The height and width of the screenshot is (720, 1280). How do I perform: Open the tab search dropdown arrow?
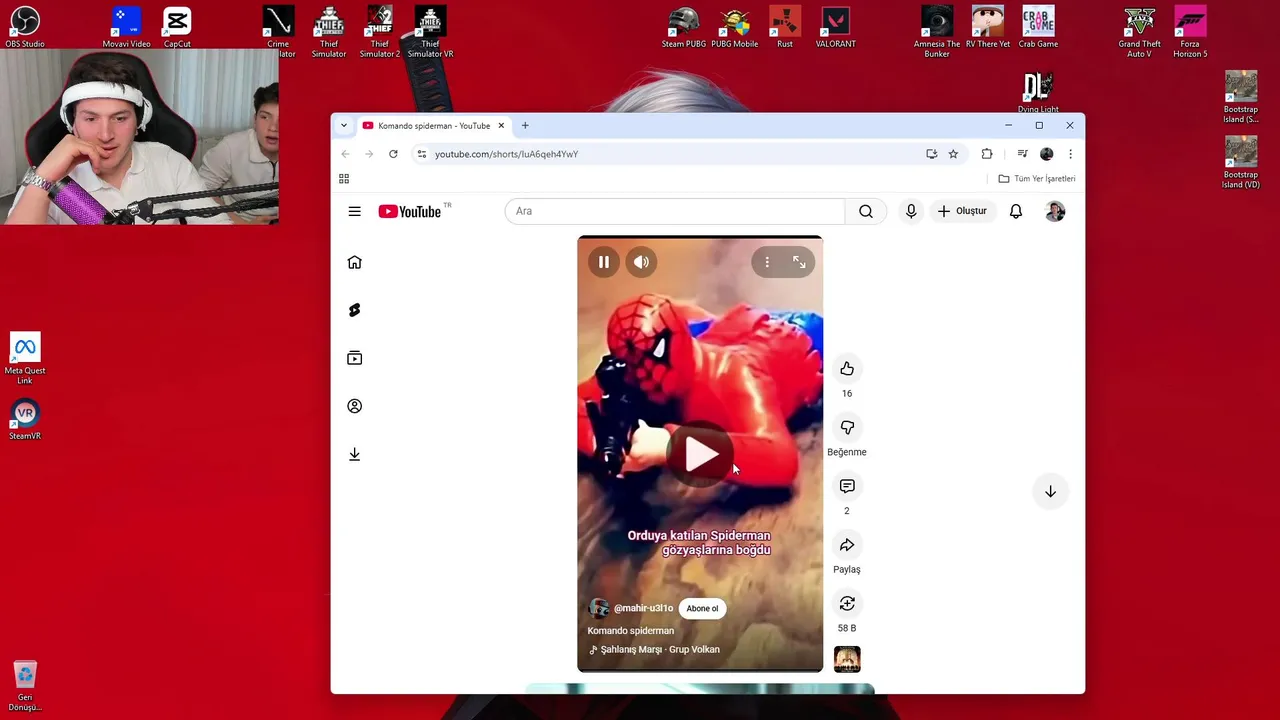pos(344,126)
